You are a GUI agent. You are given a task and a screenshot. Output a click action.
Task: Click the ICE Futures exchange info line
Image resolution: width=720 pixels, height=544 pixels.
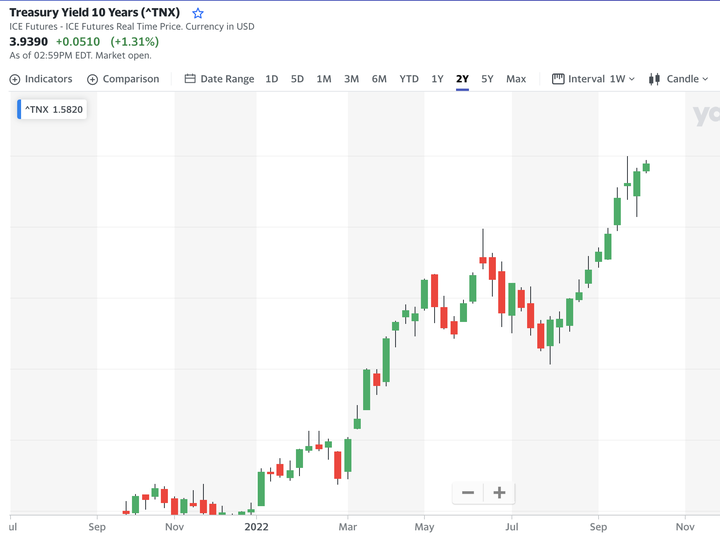point(132,27)
